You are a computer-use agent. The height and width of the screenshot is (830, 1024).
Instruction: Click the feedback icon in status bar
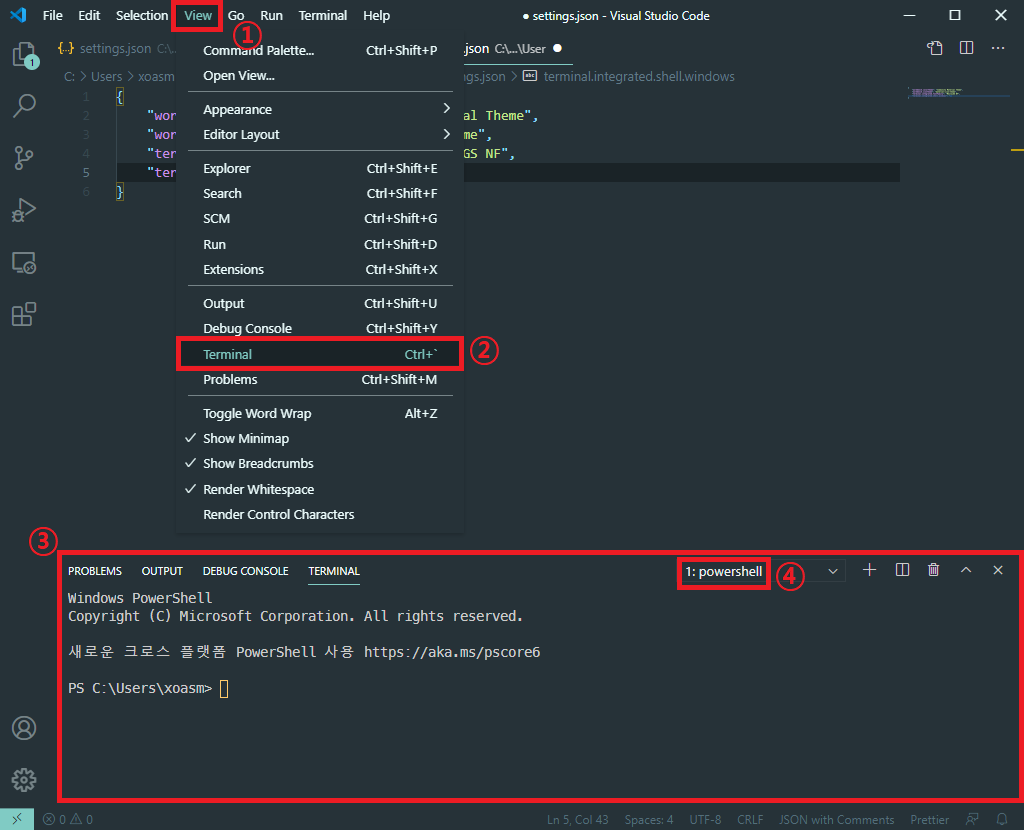(972, 819)
